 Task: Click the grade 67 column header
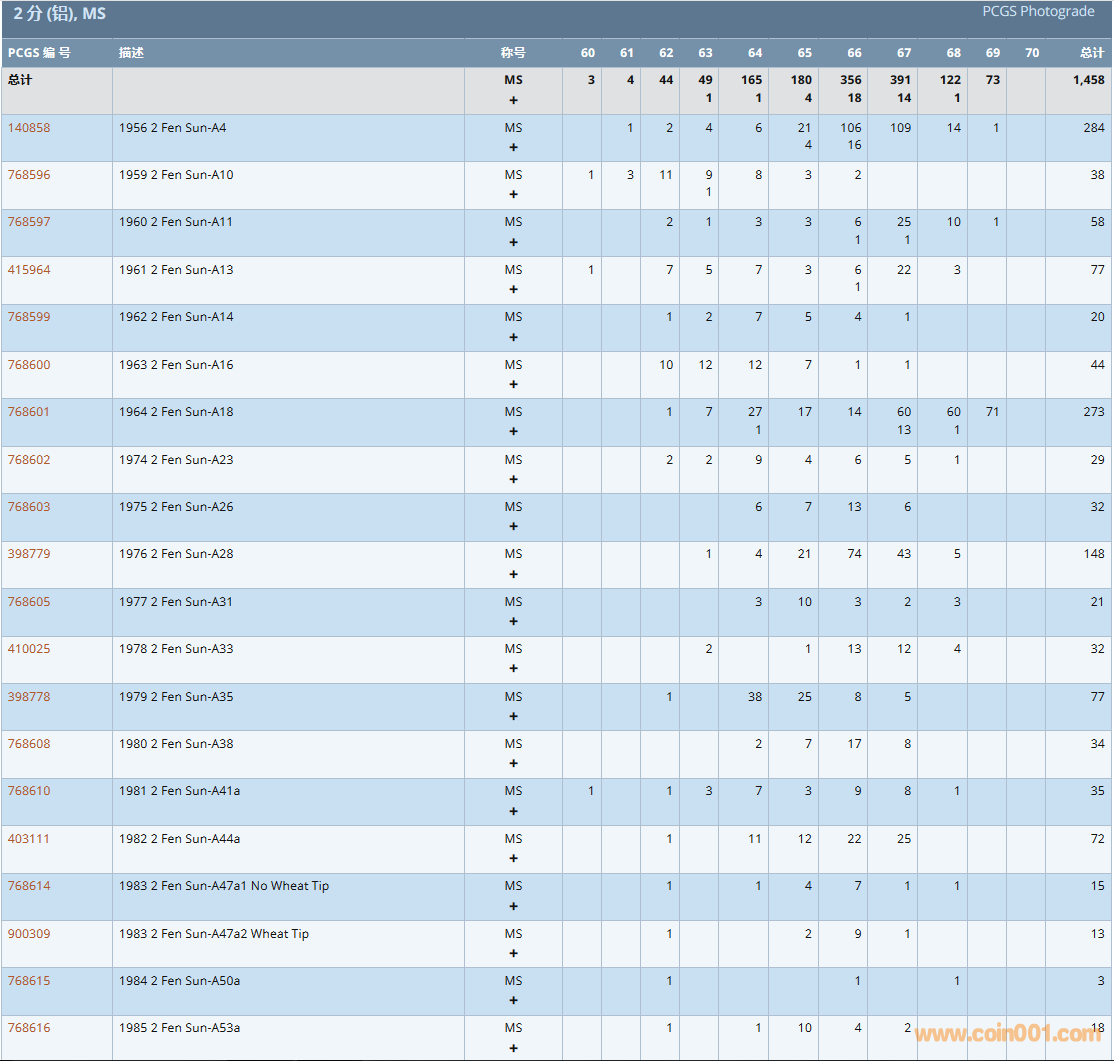click(904, 53)
